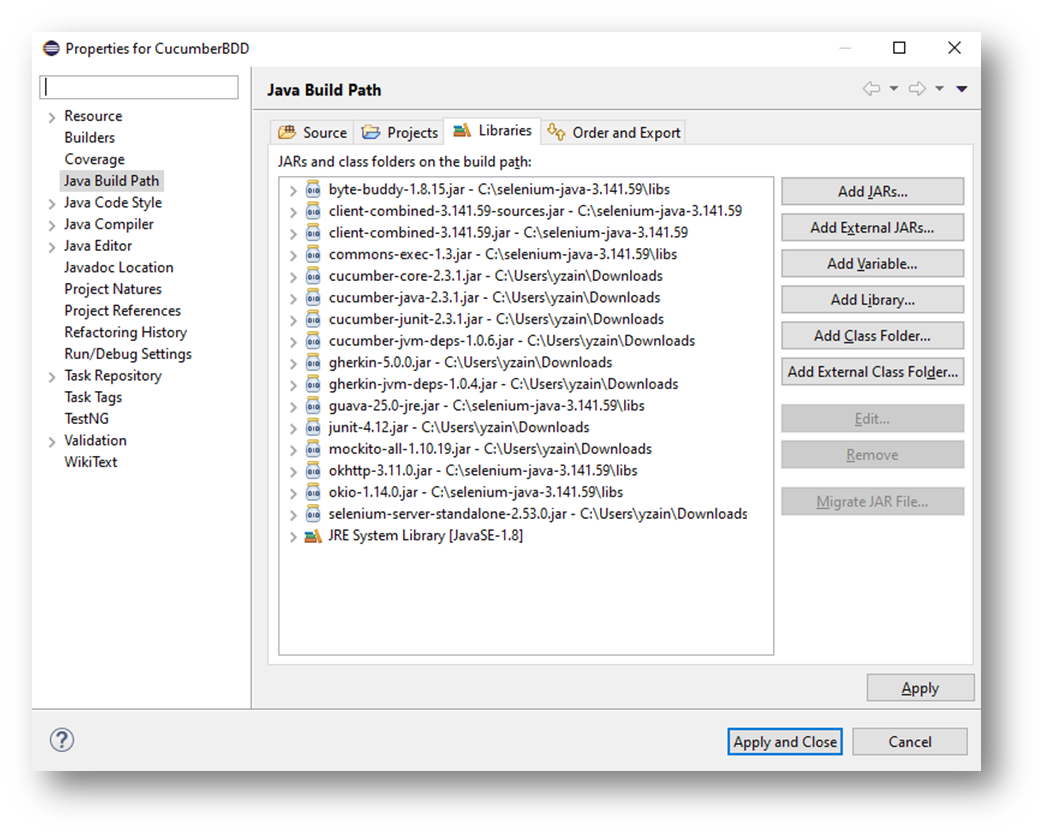Cancel the properties dialog
The height and width of the screenshot is (836, 1046).
[x=910, y=742]
